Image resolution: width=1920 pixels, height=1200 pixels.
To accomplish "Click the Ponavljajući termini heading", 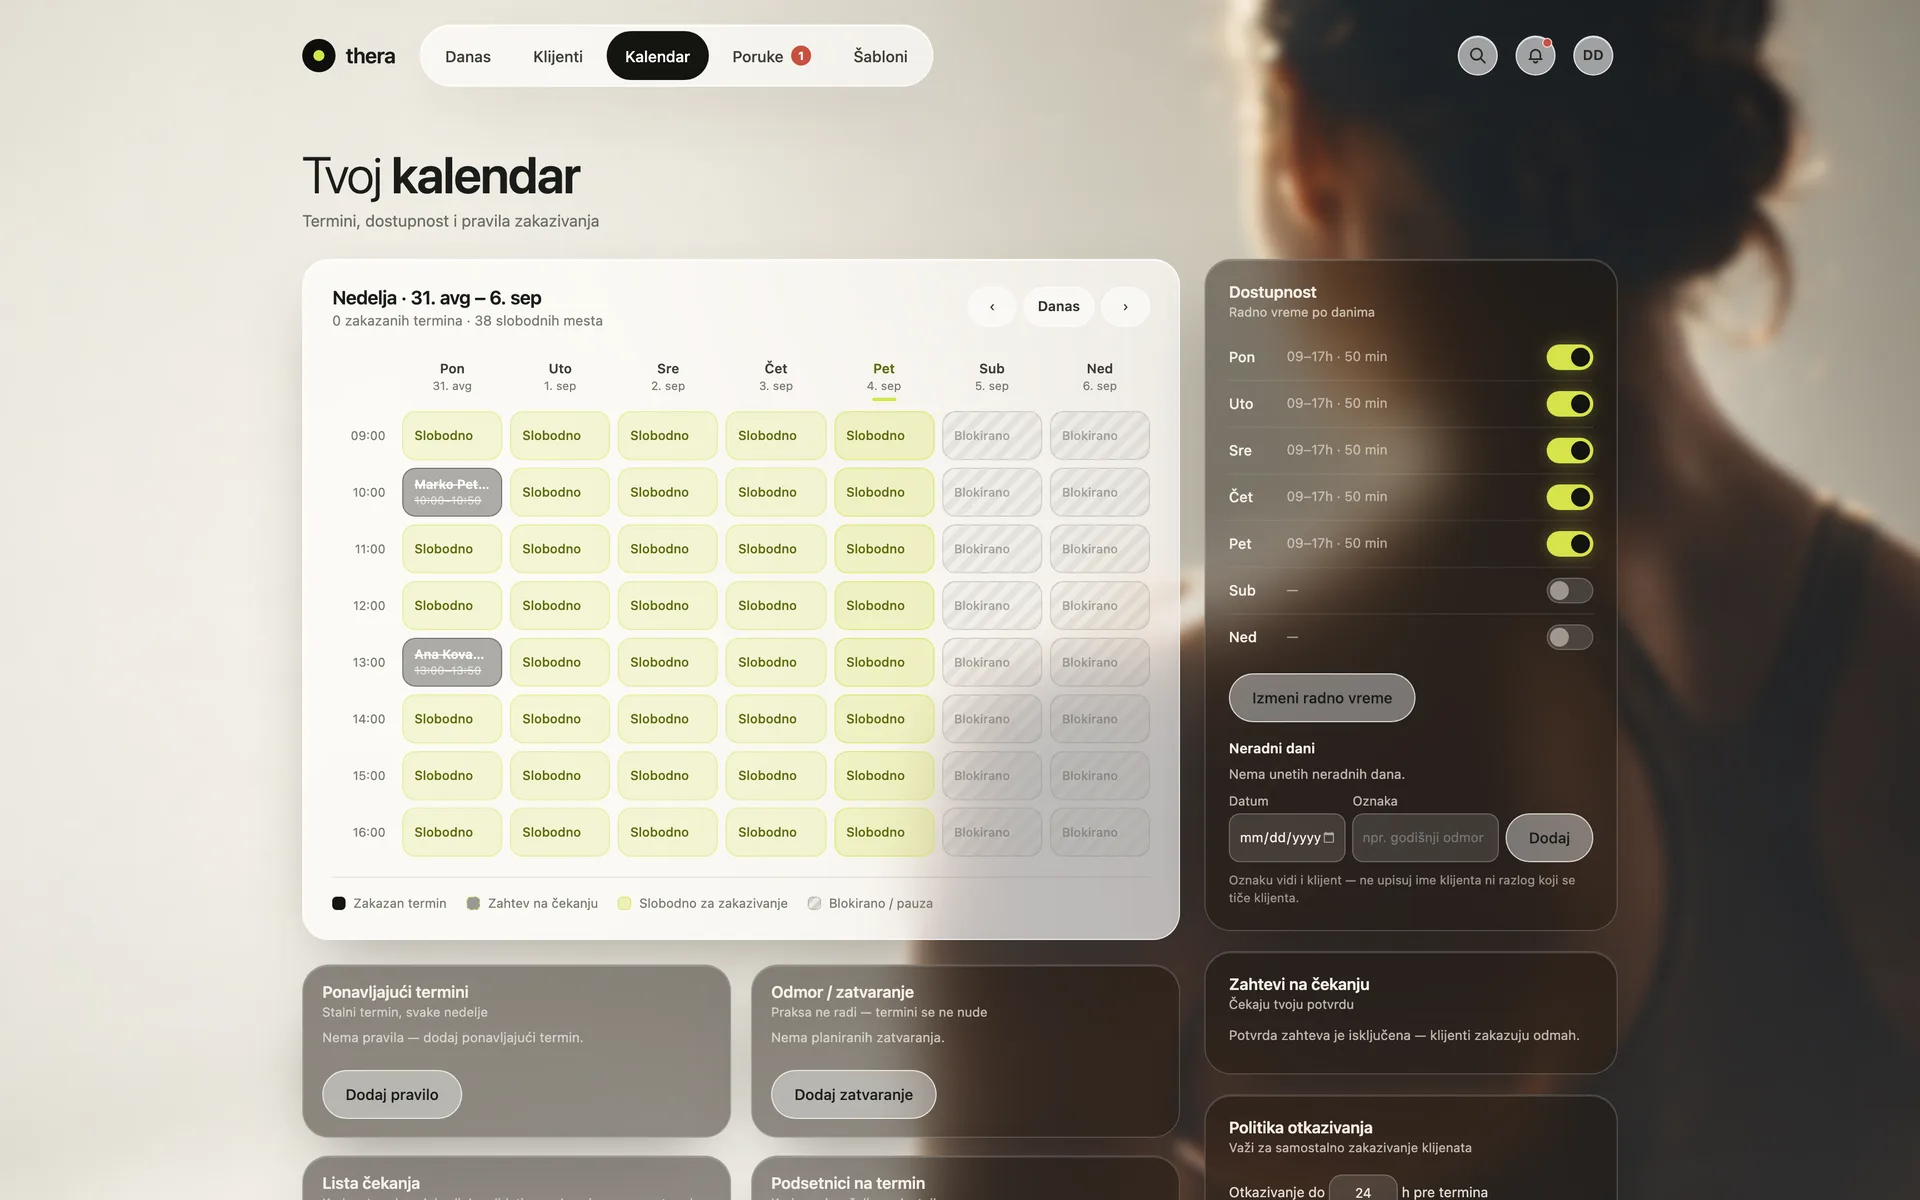I will tap(395, 992).
